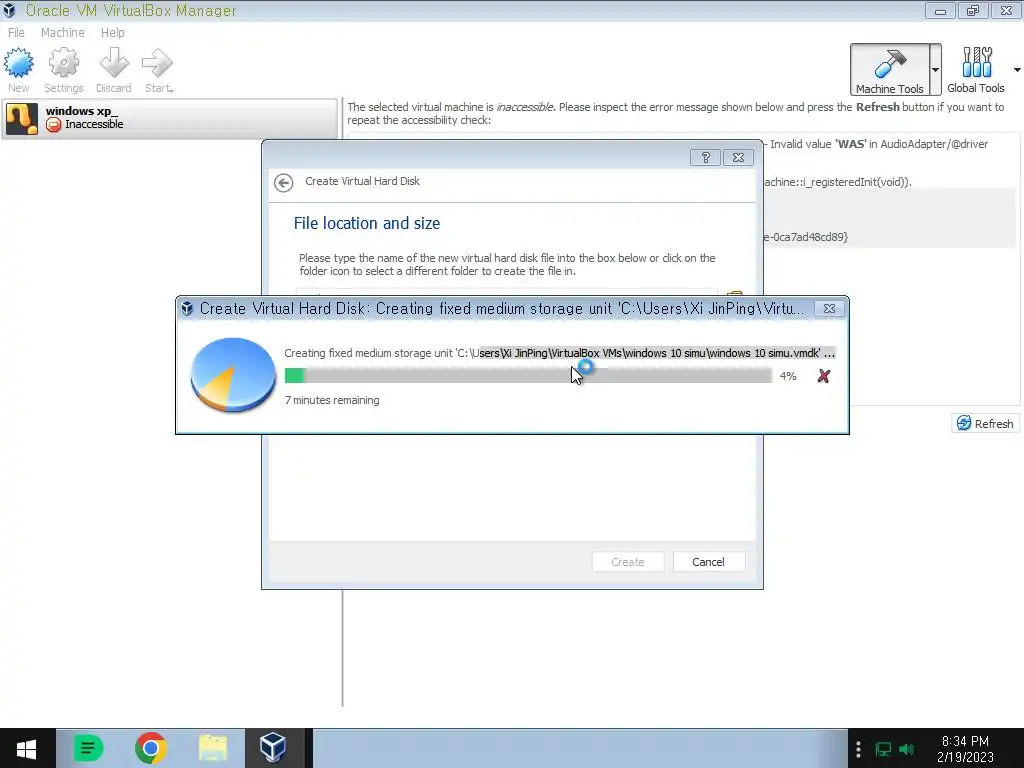This screenshot has width=1024, height=768.
Task: Cancel disk creation with red X
Action: (824, 376)
